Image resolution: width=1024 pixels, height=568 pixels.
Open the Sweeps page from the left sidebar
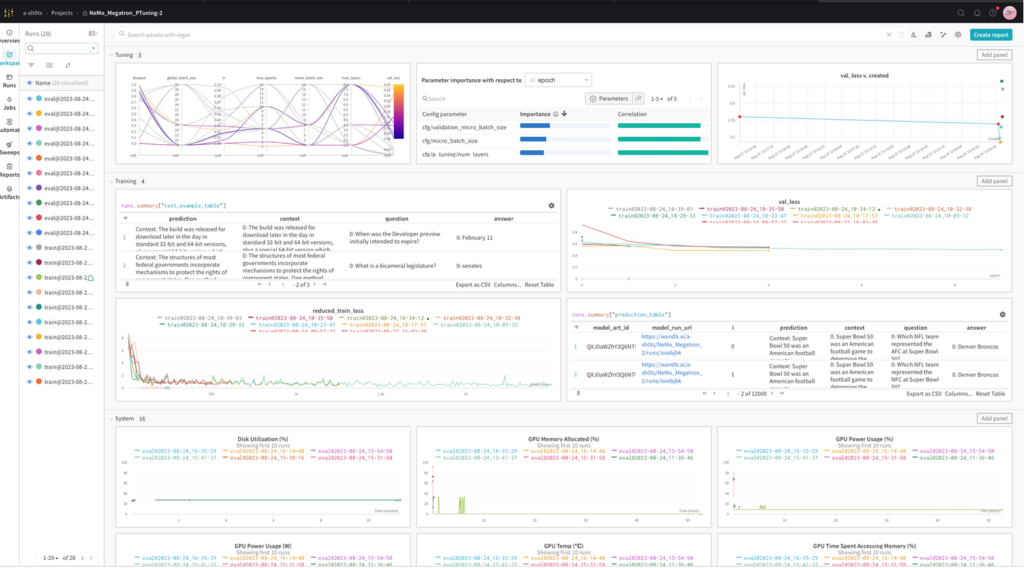point(9,148)
